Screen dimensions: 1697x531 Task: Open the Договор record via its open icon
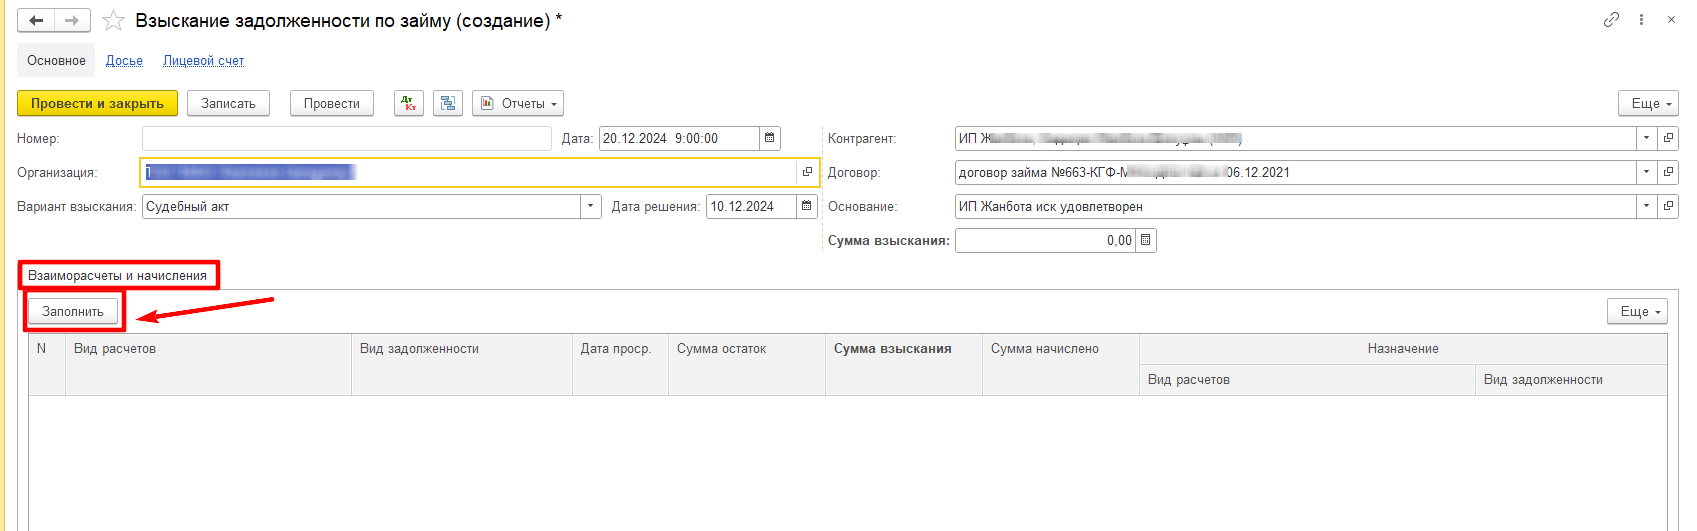(x=1668, y=172)
